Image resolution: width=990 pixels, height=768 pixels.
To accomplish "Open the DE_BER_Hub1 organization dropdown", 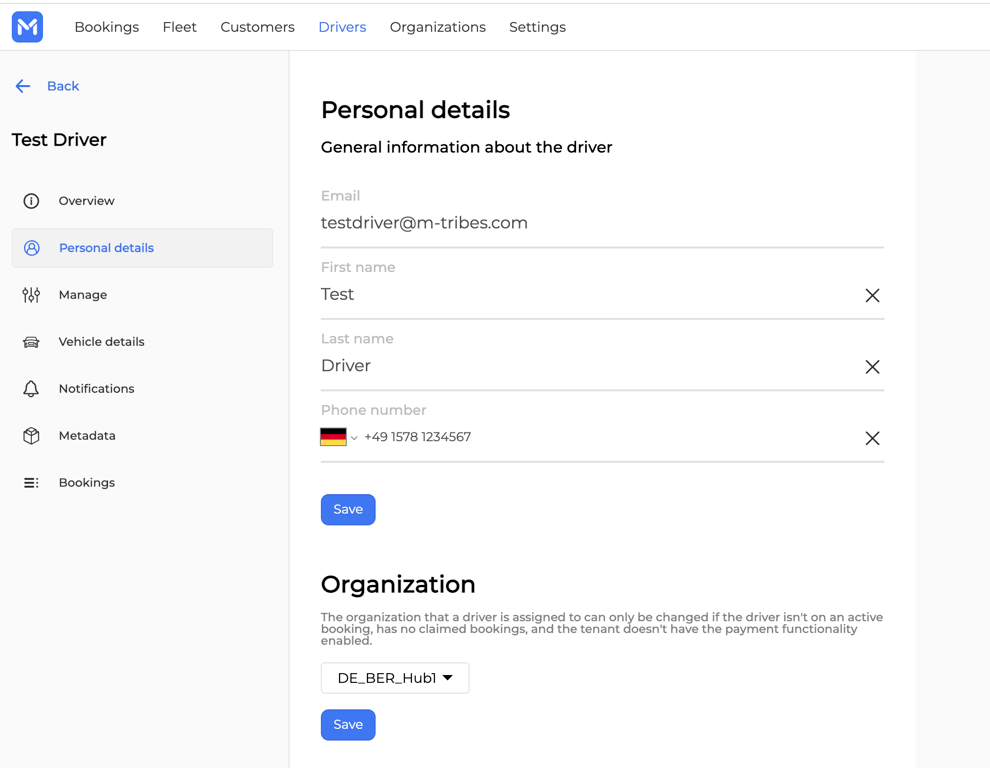I will (x=395, y=678).
